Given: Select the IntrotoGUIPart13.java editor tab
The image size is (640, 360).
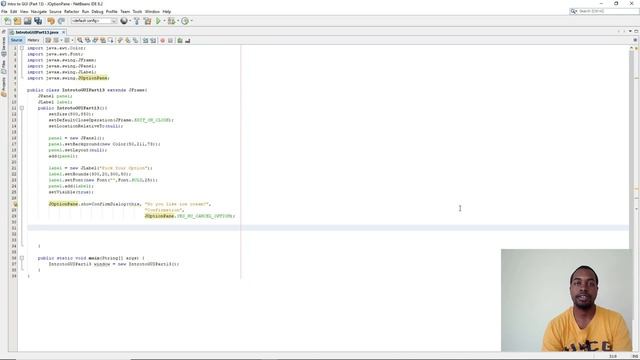Looking at the screenshot, I should pyautogui.click(x=37, y=32).
